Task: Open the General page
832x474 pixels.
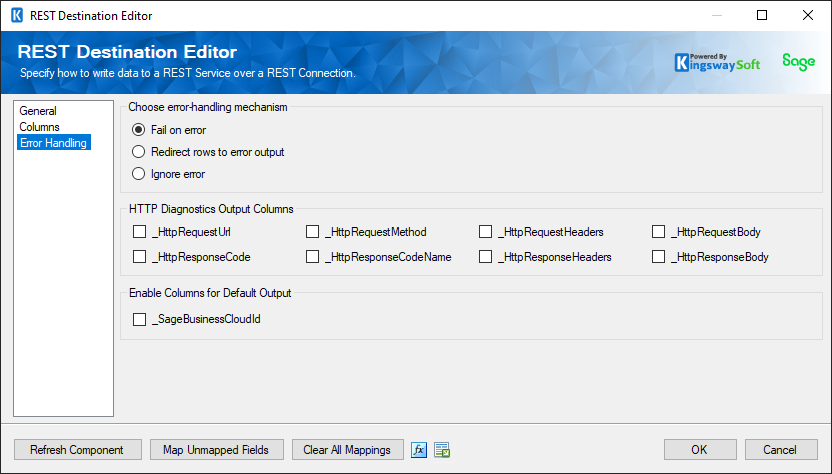Action: [x=38, y=111]
